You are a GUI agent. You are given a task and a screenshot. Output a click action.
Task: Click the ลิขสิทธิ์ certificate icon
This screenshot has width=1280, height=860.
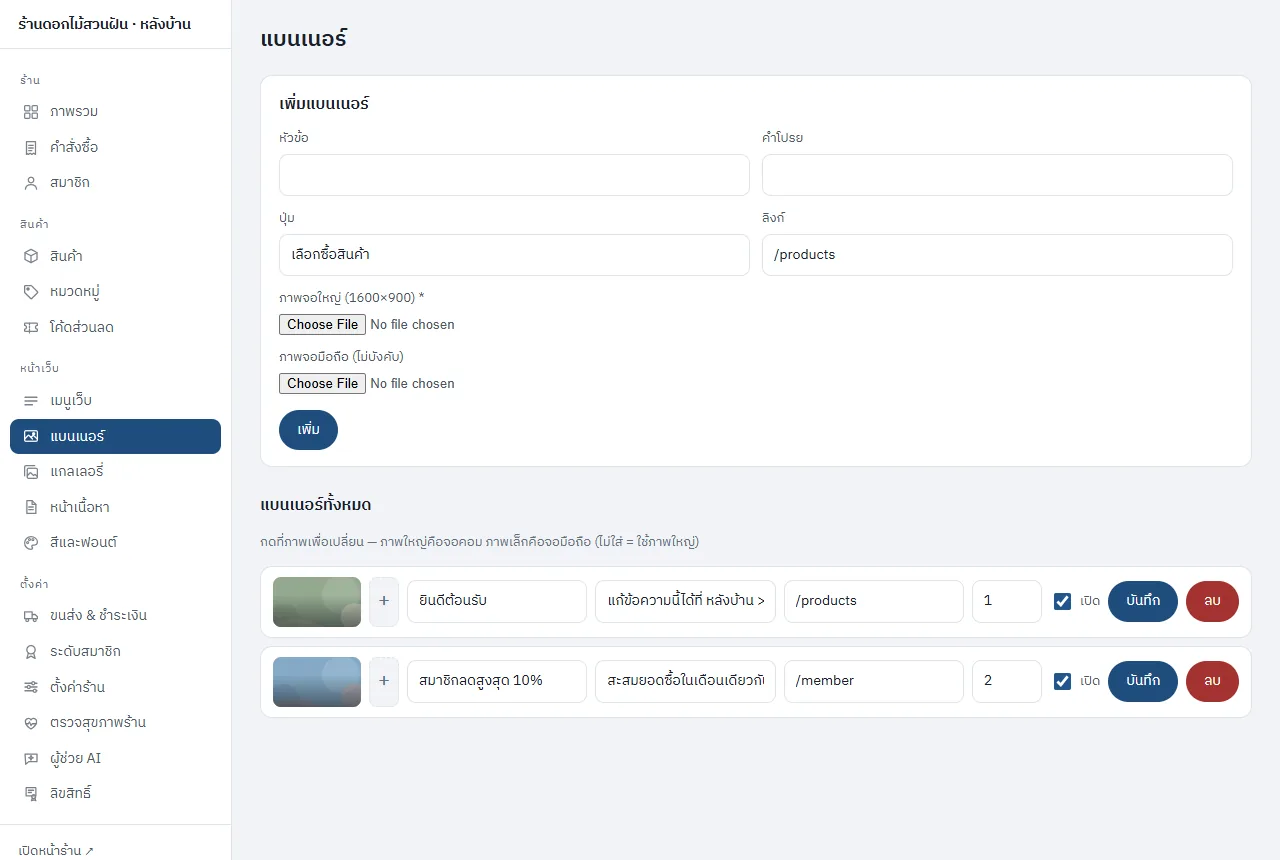point(31,793)
